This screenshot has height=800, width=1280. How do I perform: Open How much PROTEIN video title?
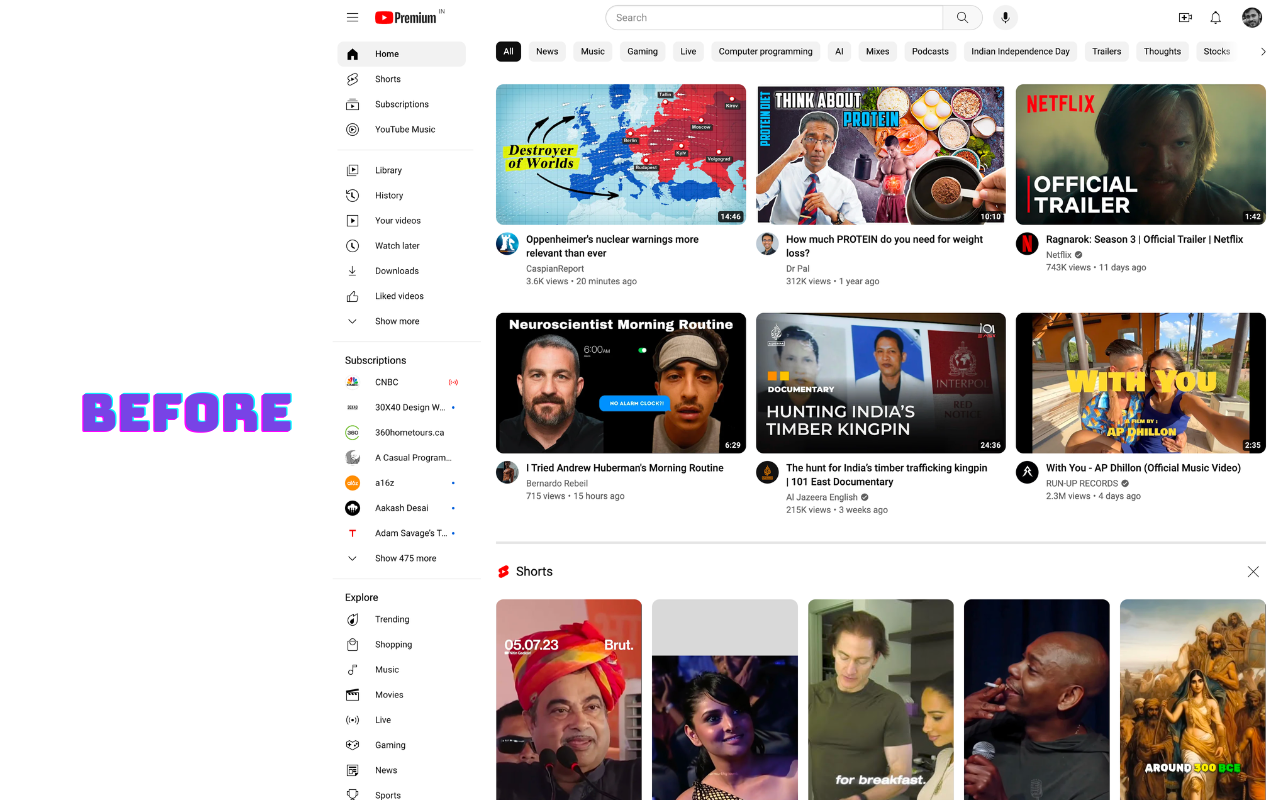pyautogui.click(x=884, y=246)
